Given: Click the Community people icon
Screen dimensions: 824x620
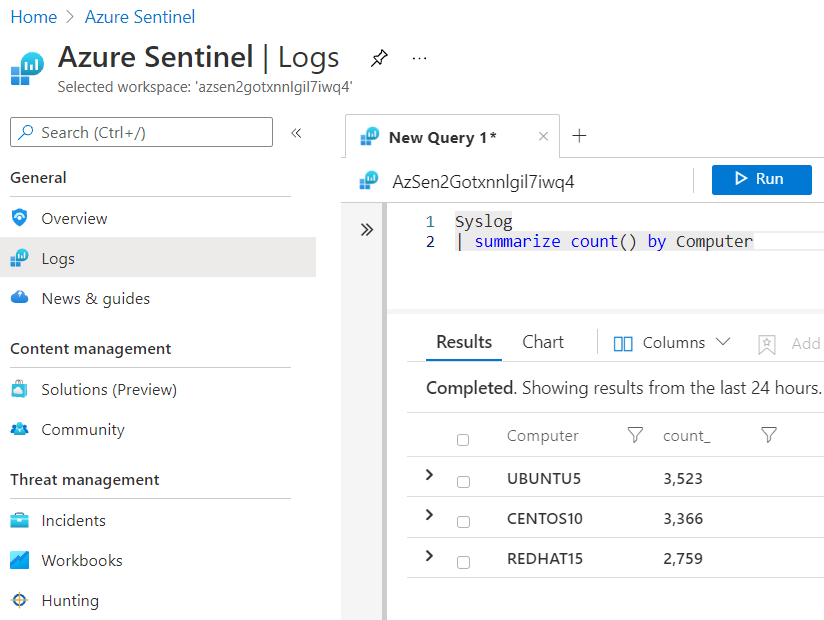Looking at the screenshot, I should (x=19, y=429).
